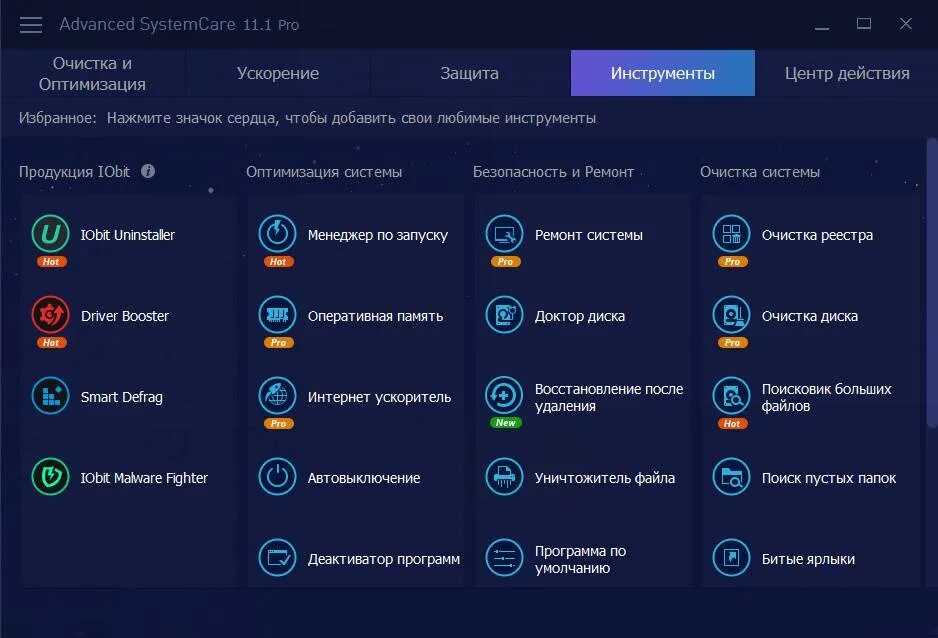
Task: Click the Очистка диска label
Action: (809, 316)
